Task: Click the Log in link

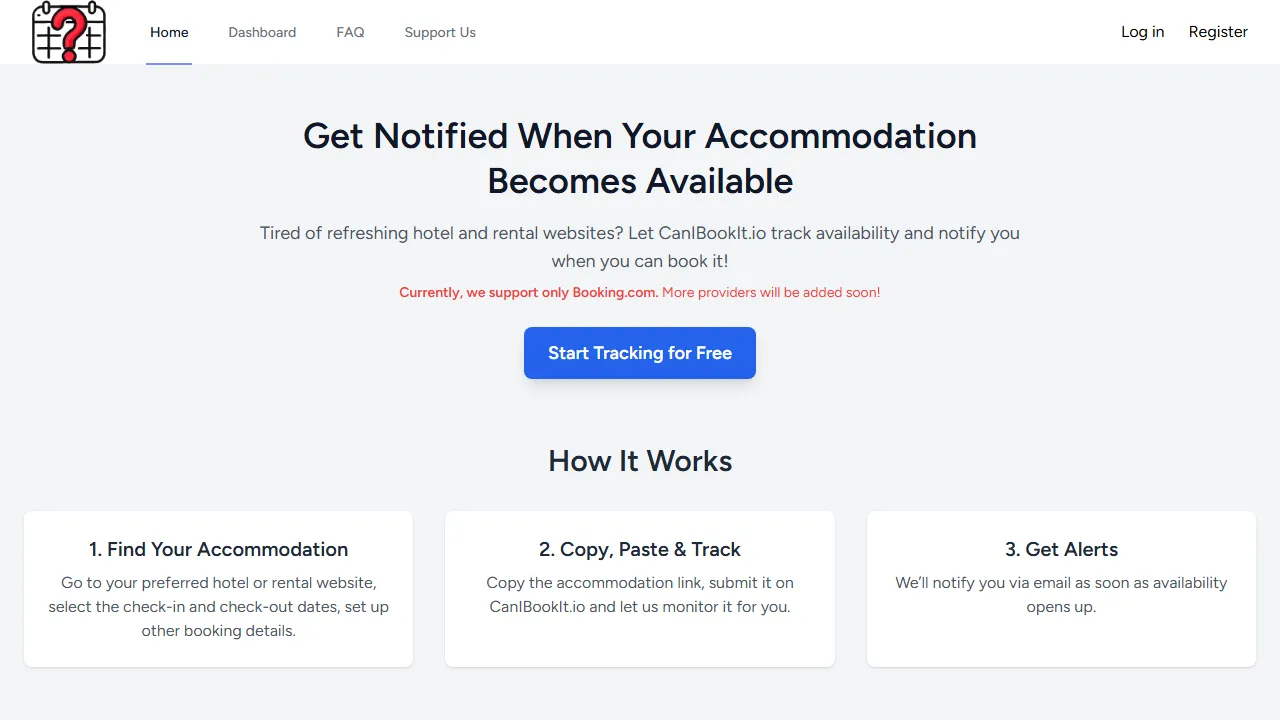Action: coord(1142,32)
